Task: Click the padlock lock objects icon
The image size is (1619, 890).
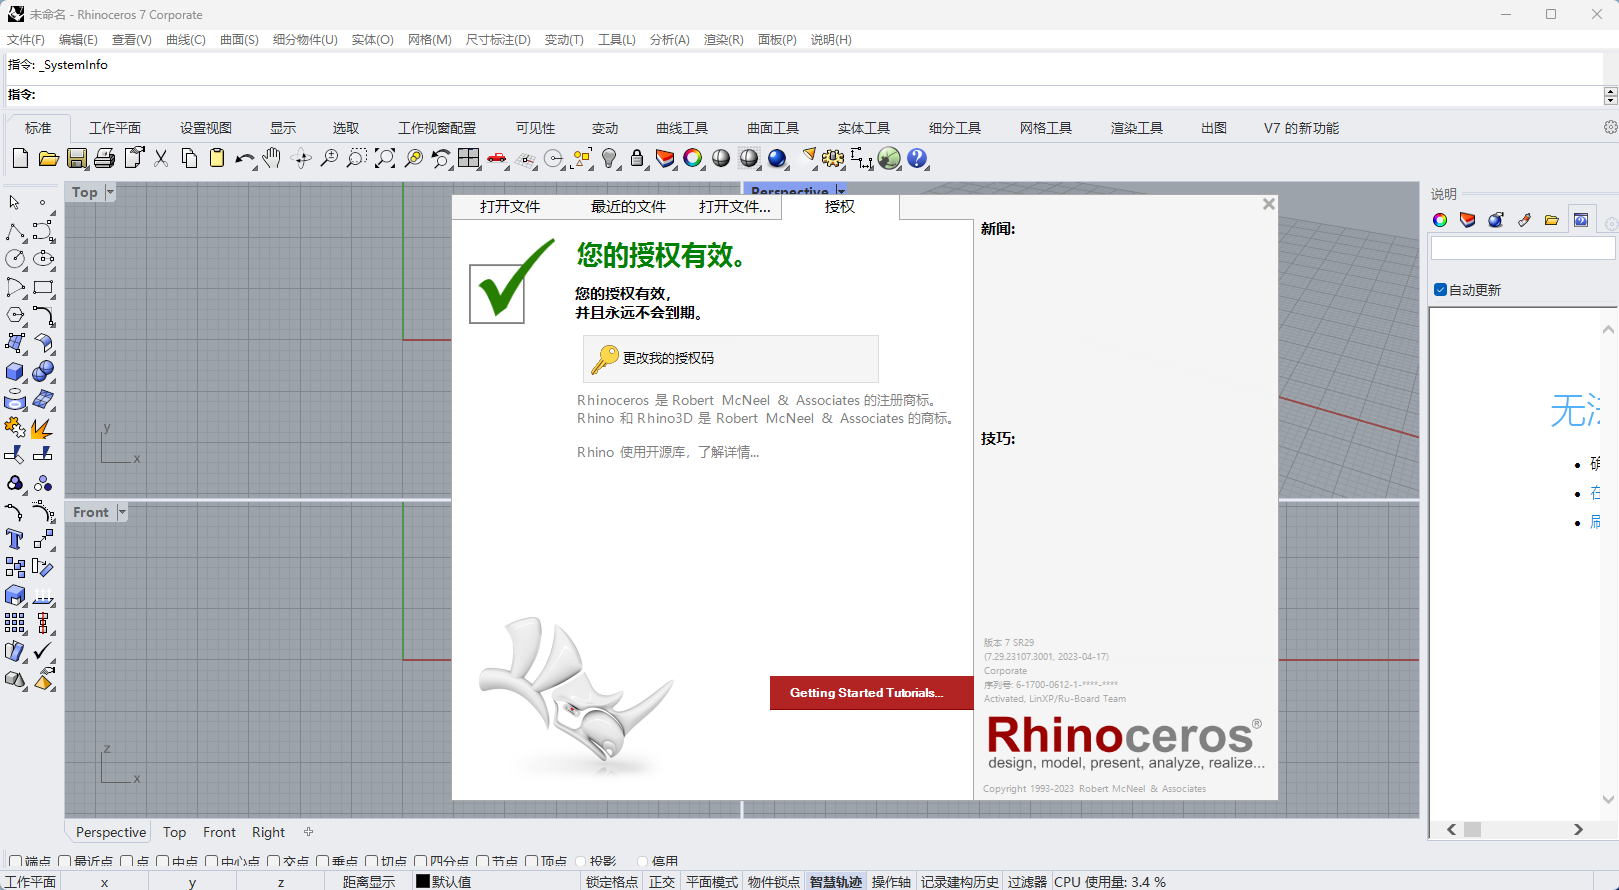Action: tap(637, 158)
